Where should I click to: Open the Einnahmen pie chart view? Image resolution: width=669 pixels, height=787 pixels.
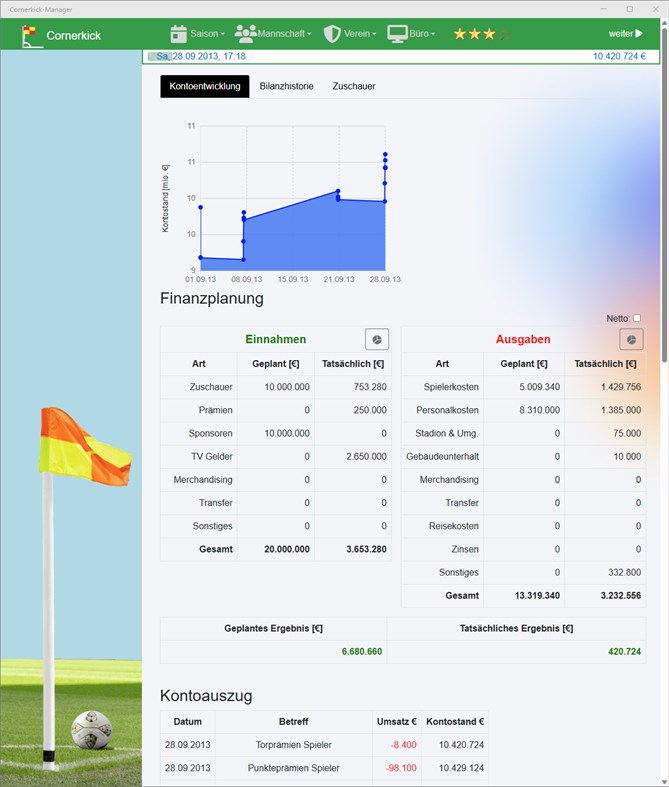tap(377, 340)
